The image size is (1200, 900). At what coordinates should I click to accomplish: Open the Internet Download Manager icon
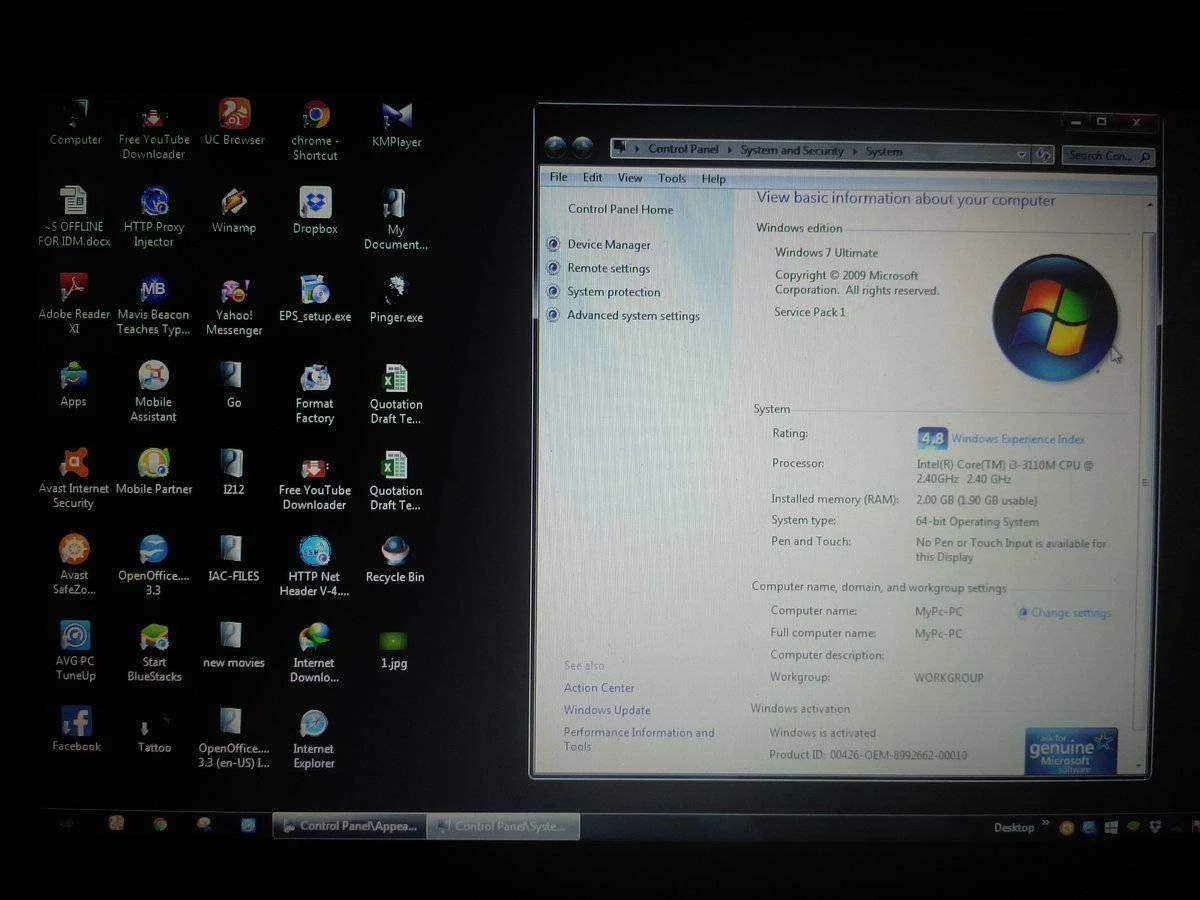click(x=314, y=653)
